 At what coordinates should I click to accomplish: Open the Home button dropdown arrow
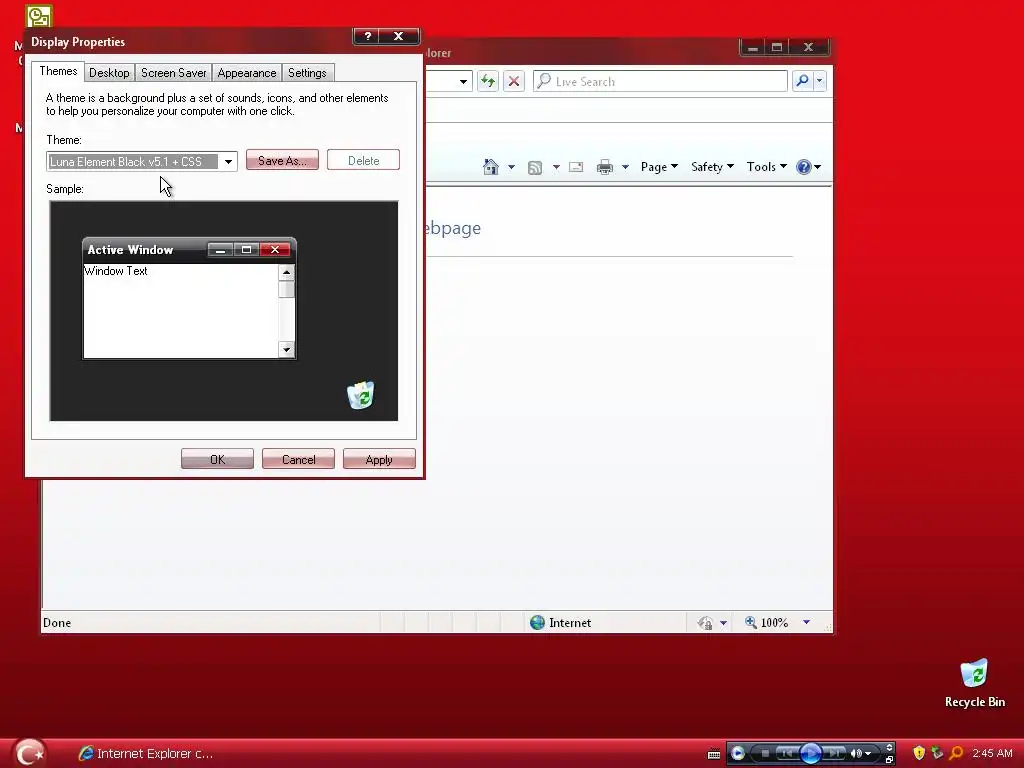(x=511, y=167)
